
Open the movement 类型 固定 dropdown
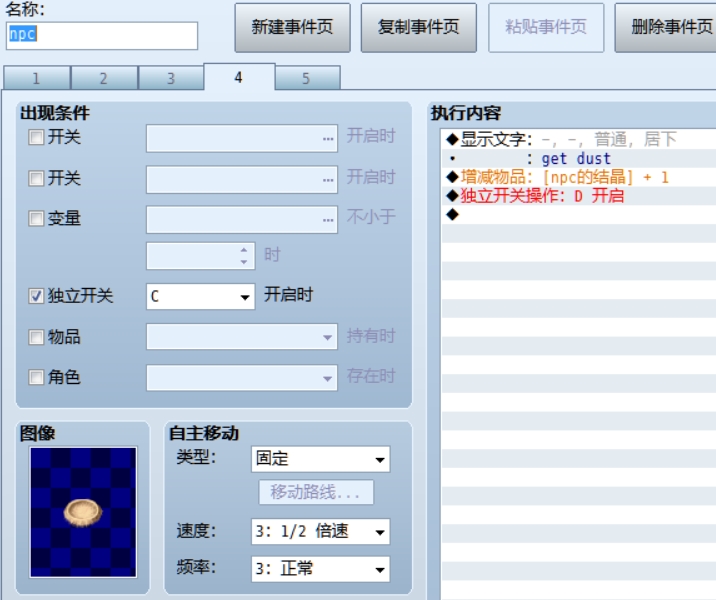(321, 459)
